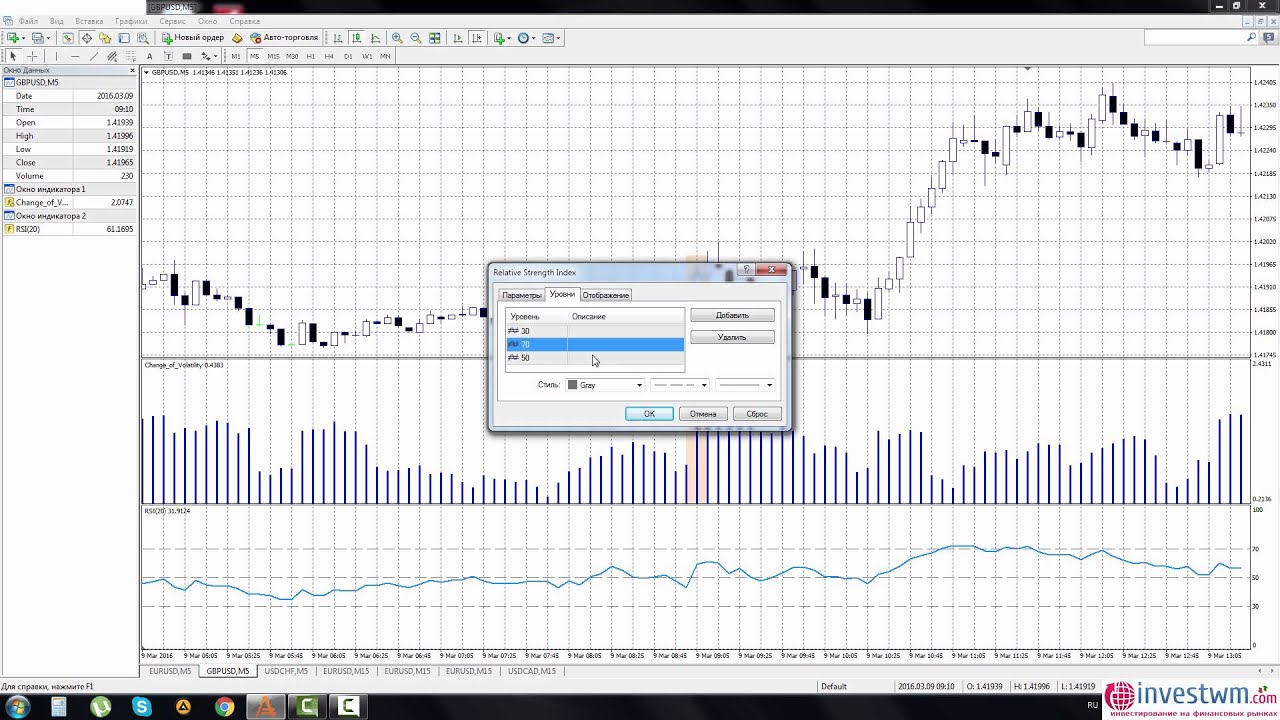This screenshot has width=1280, height=720.
Task: Draw a horizontal line tool
Action: (x=75, y=57)
